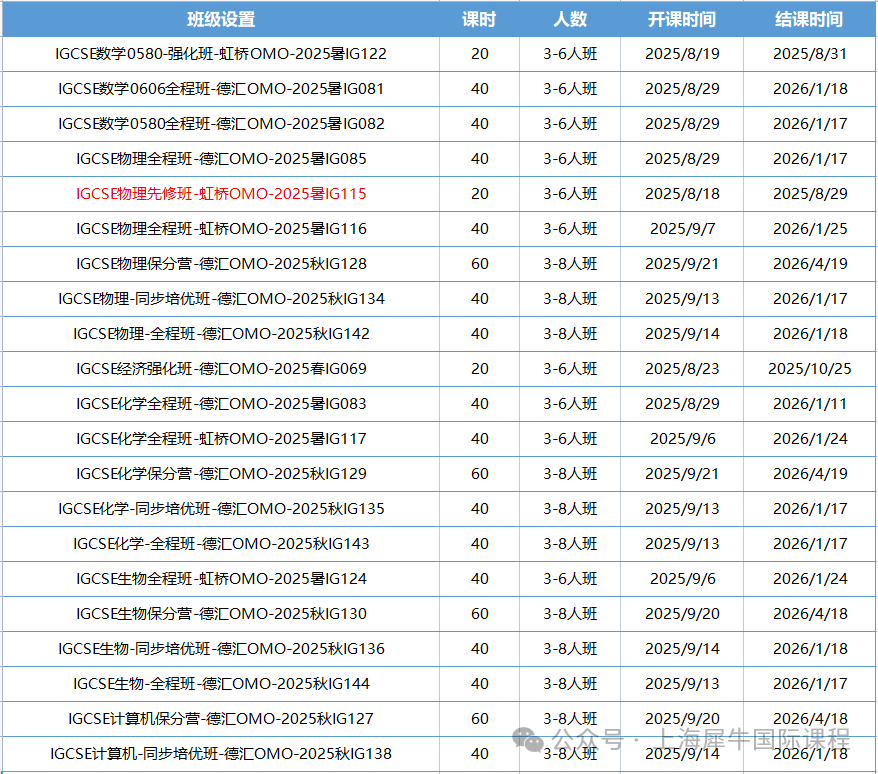Click the end date 2026/4/19 for IG129
The image size is (878, 774).
[810, 474]
